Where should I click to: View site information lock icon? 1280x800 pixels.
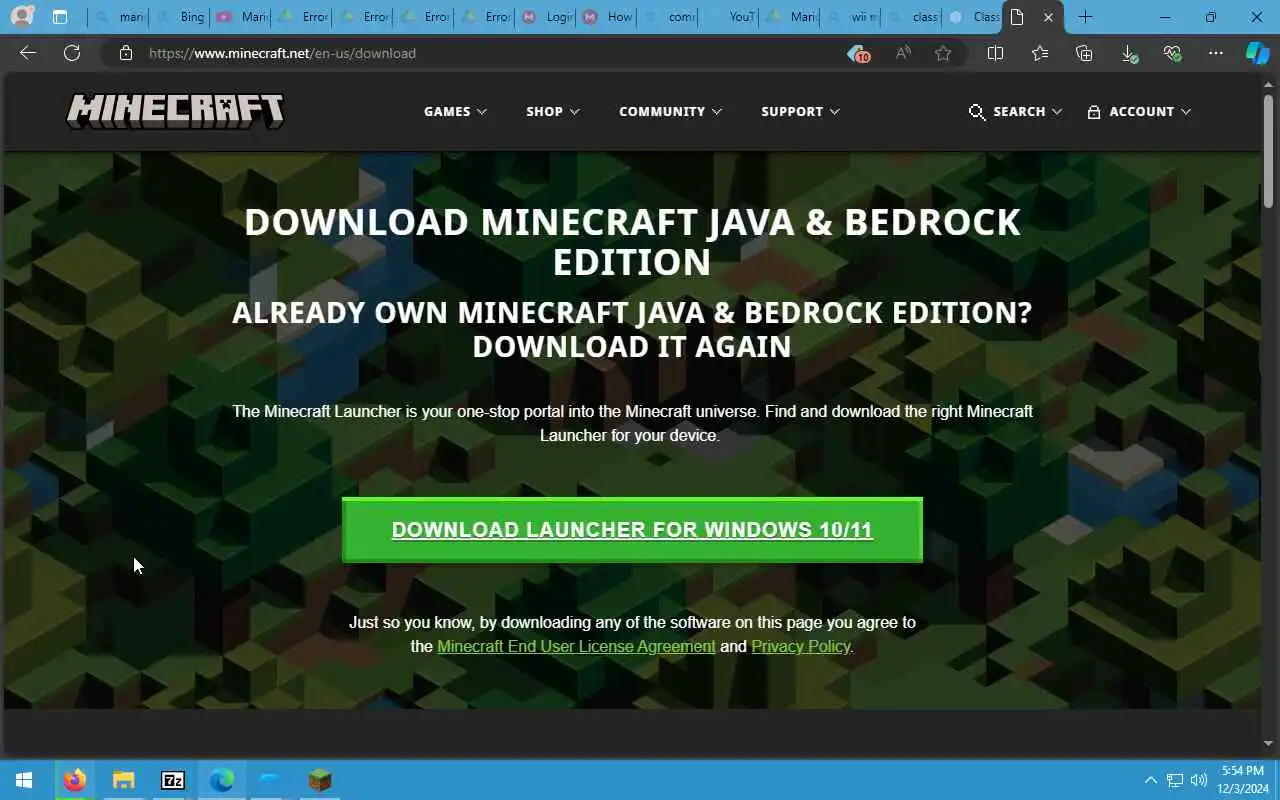125,53
